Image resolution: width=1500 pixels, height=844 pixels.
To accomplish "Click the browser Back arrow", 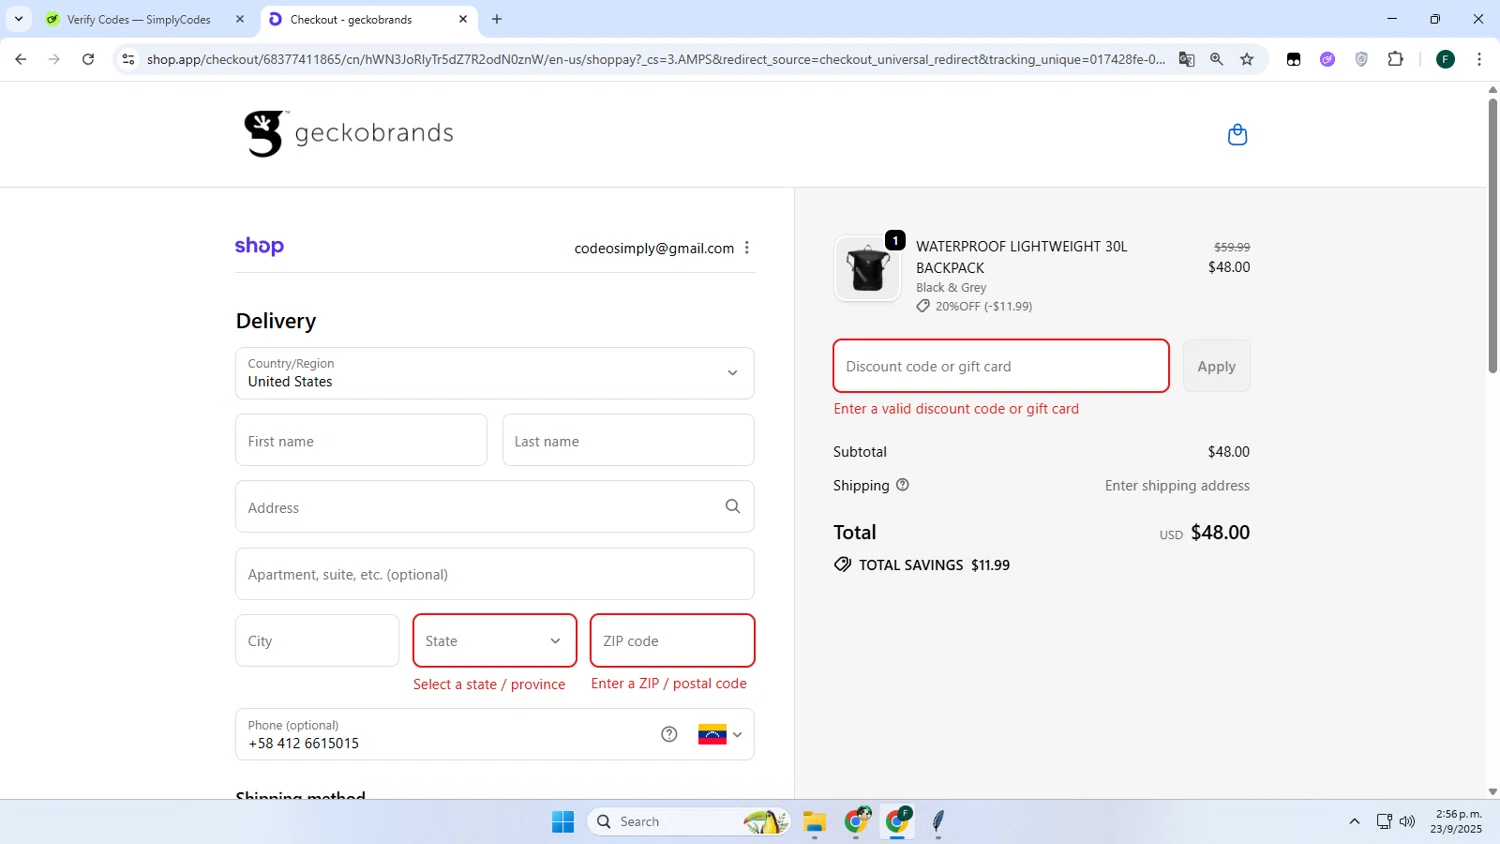I will 20,59.
